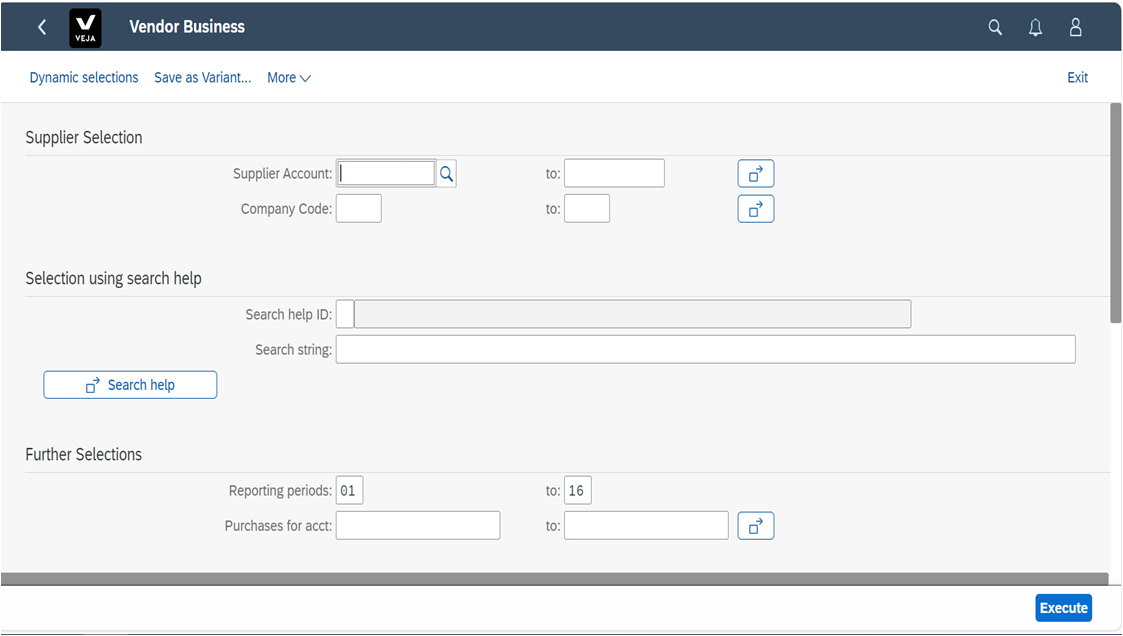Open Dynamic selections
Image resolution: width=1123 pixels, height=636 pixels.
83,77
